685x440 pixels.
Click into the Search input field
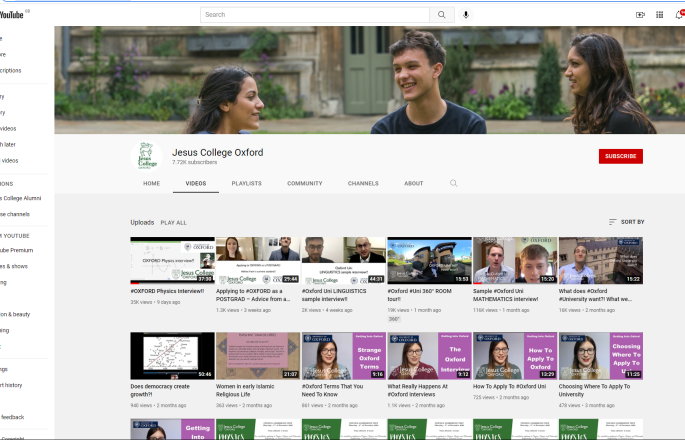[314, 15]
